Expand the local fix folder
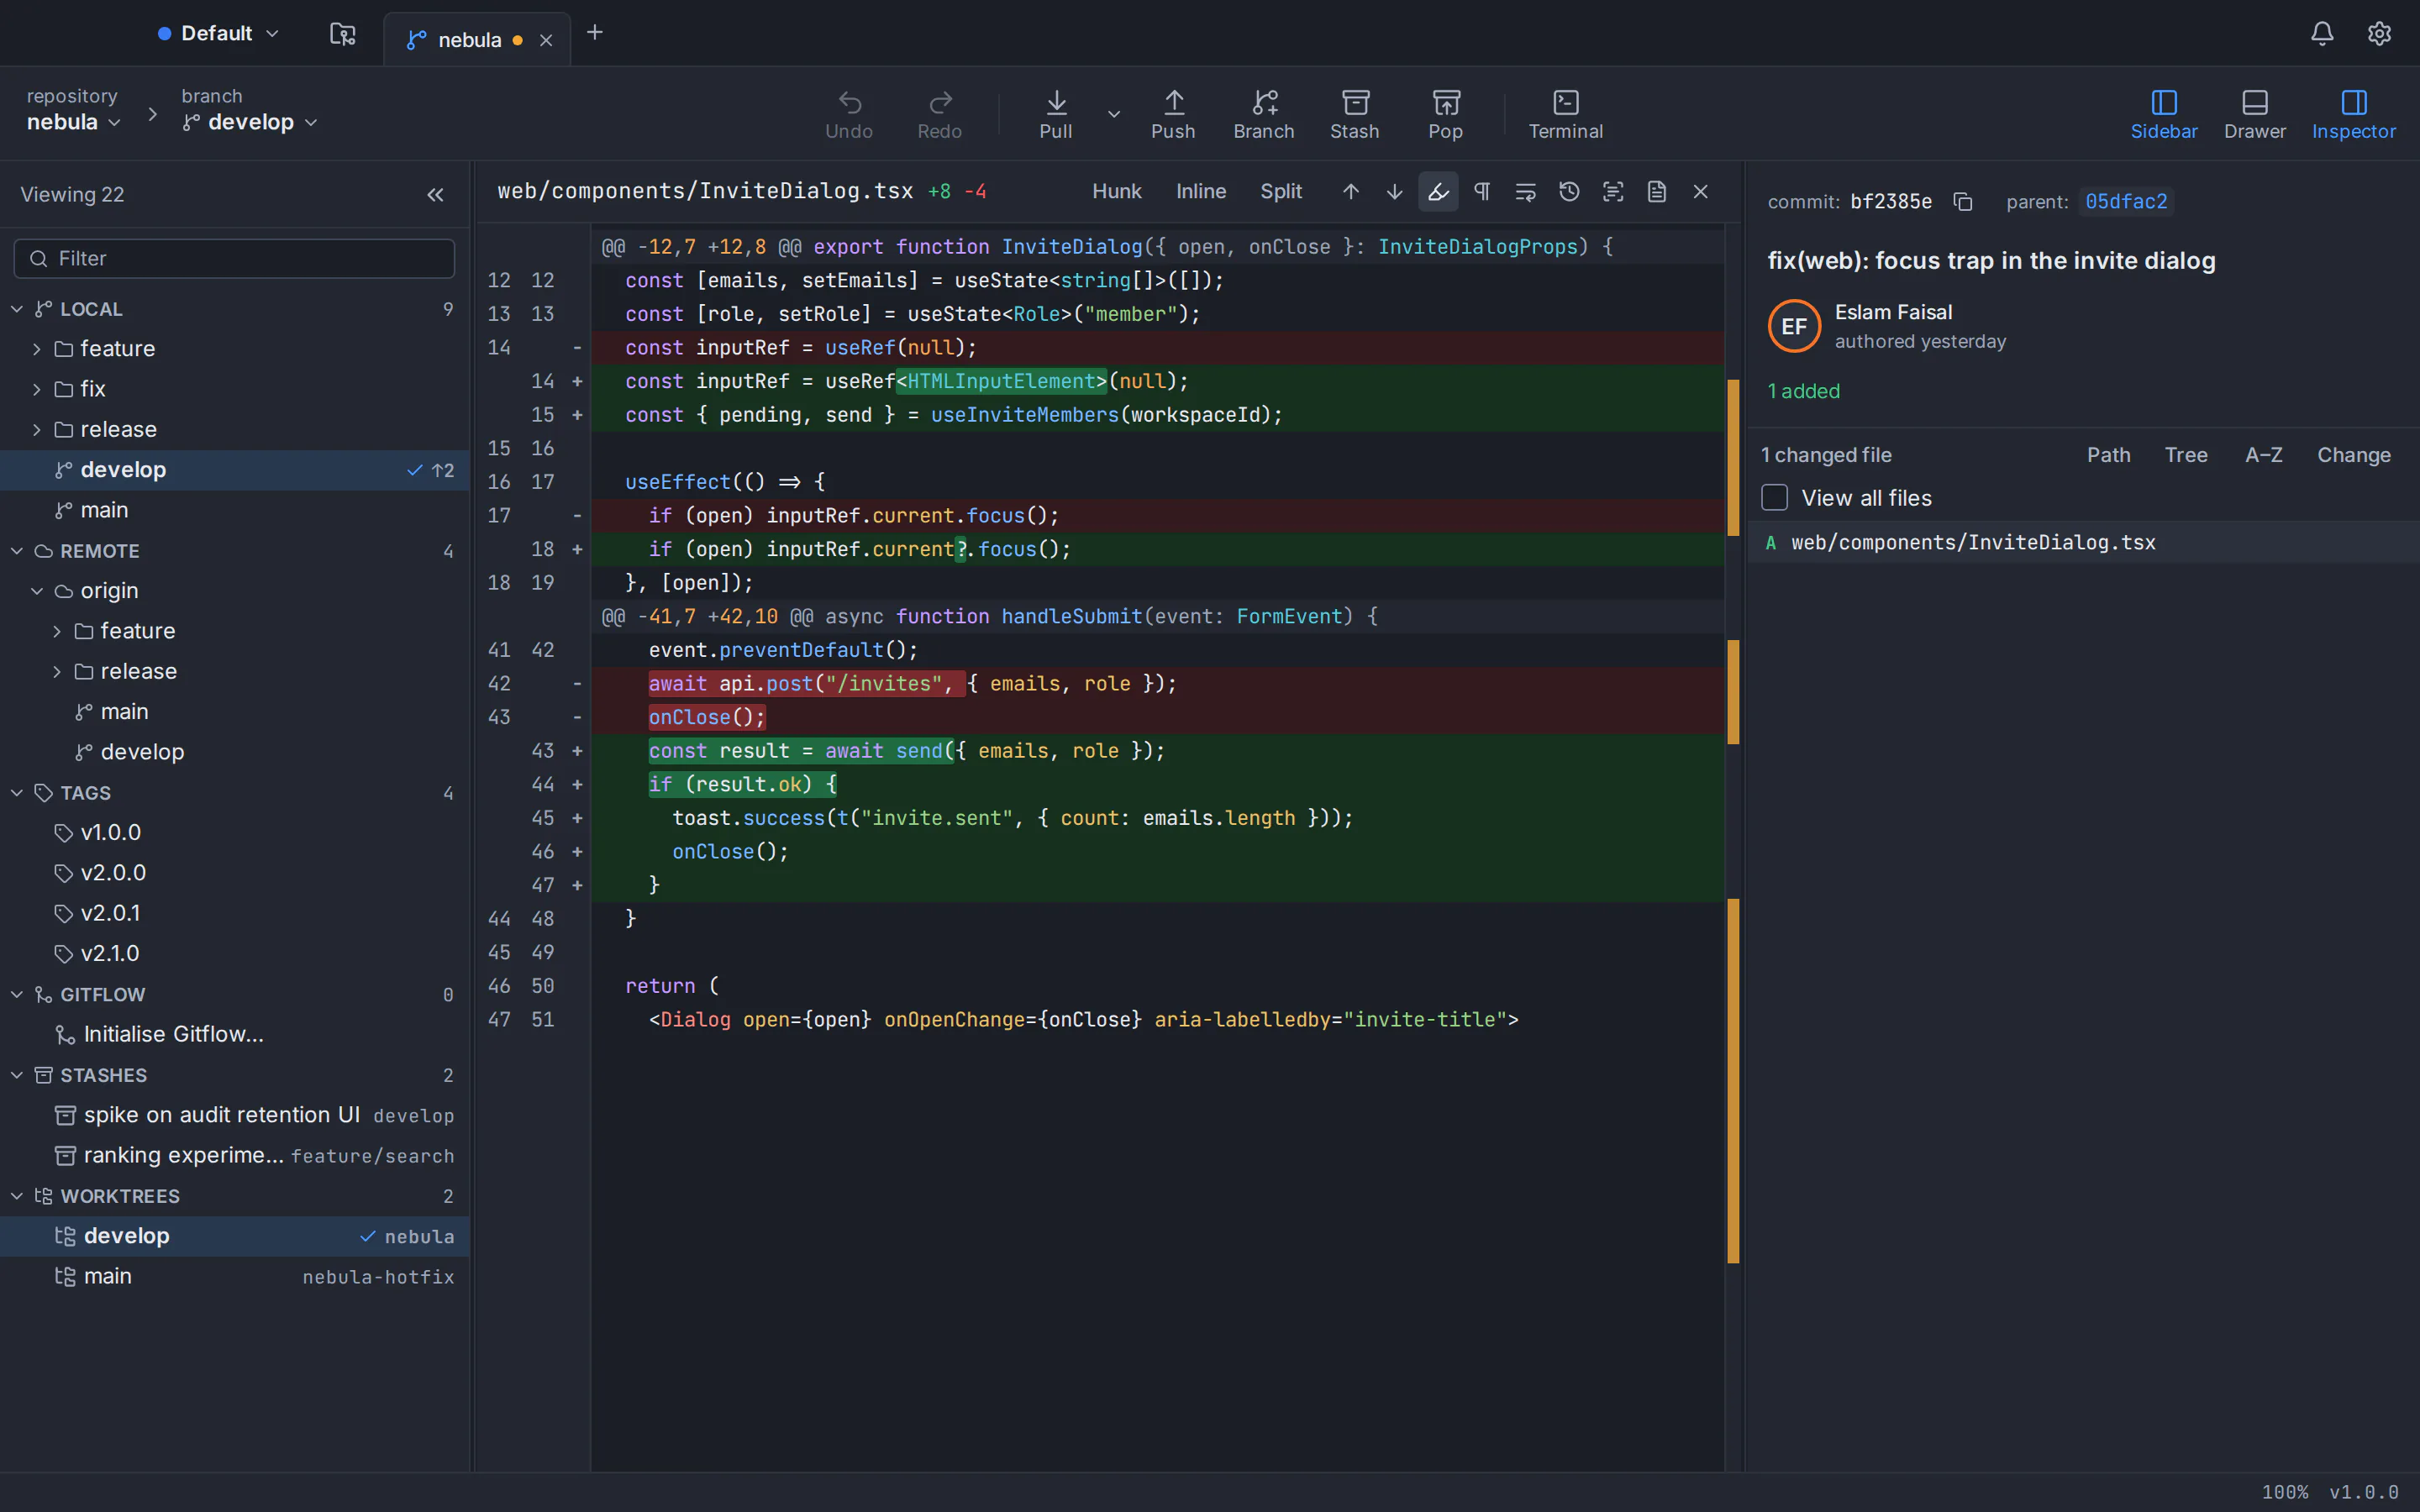The width and height of the screenshot is (2420, 1512). pos(37,389)
